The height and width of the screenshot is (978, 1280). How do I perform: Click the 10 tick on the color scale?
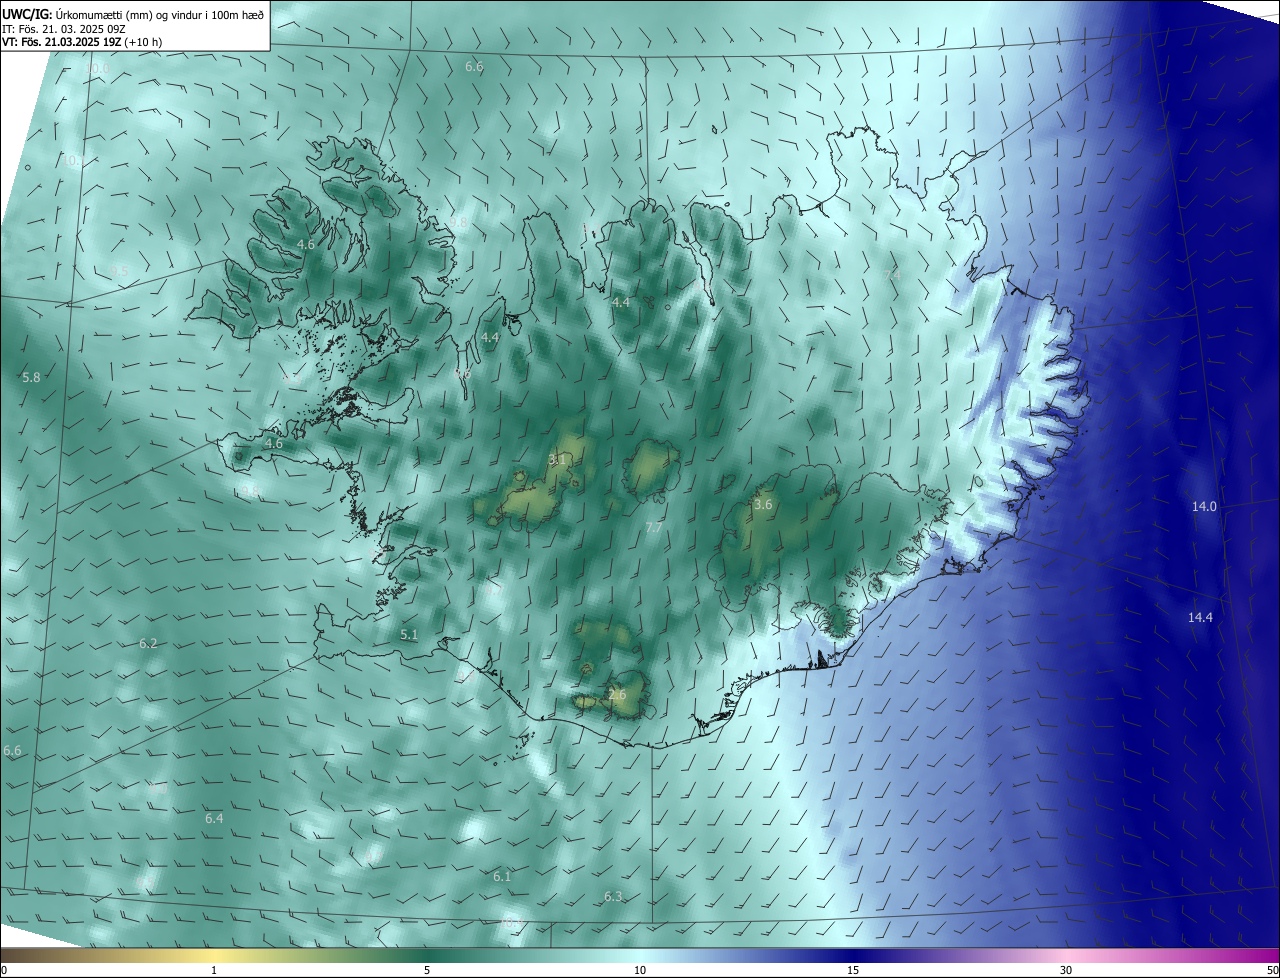pyautogui.click(x=640, y=971)
